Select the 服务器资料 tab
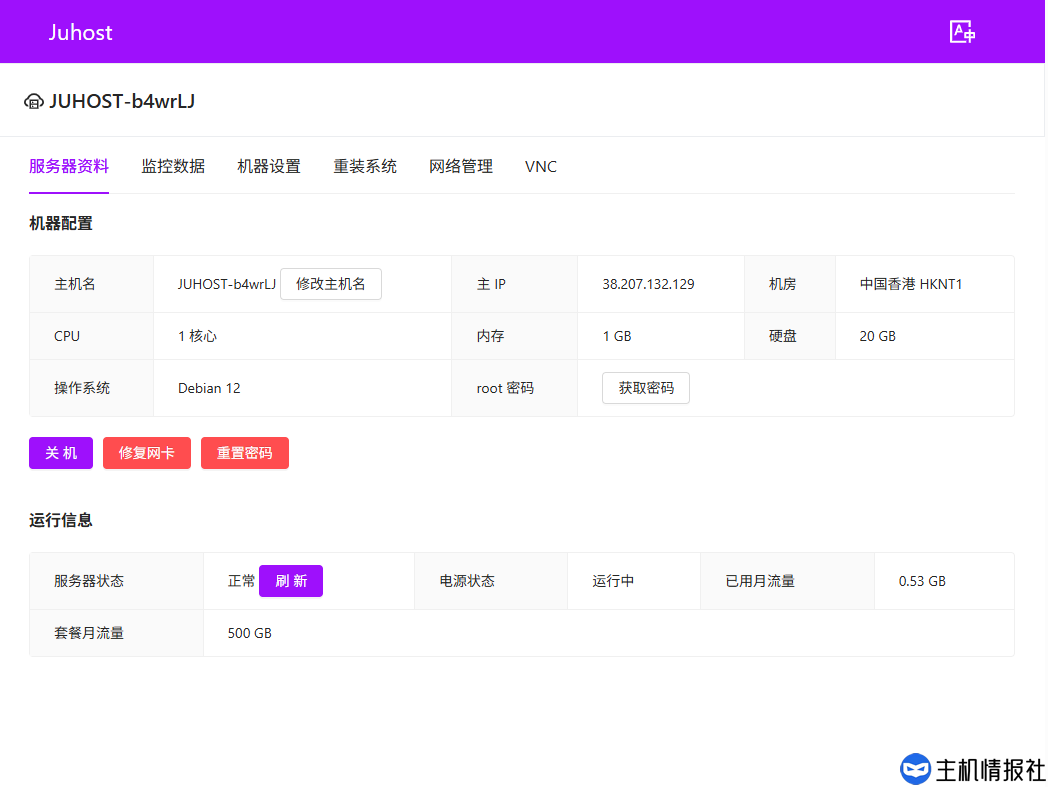The width and height of the screenshot is (1048, 787). [x=69, y=167]
